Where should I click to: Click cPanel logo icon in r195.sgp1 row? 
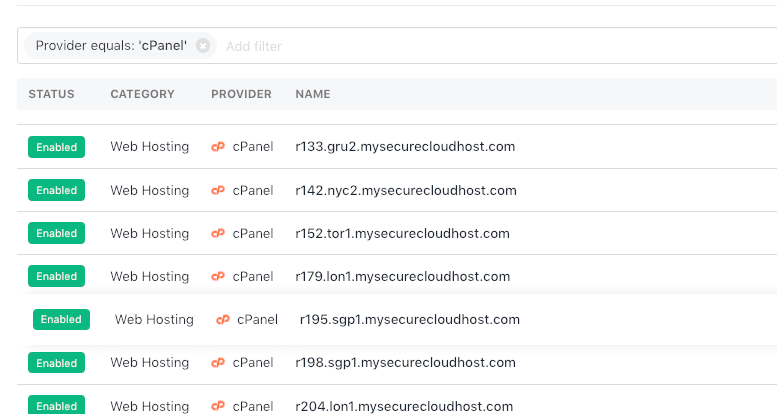[223, 320]
